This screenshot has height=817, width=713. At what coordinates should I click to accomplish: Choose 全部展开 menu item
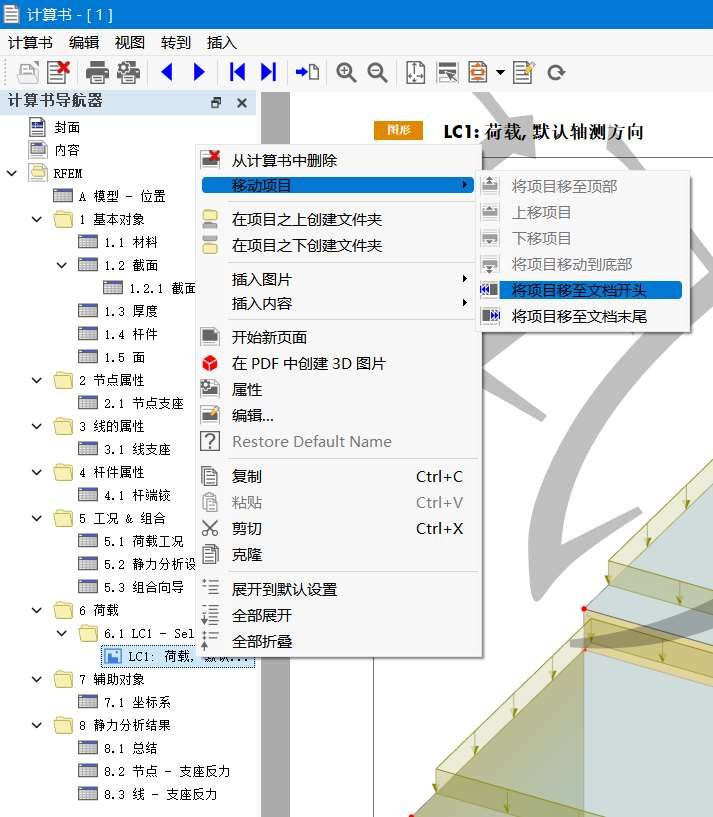pyautogui.click(x=337, y=615)
